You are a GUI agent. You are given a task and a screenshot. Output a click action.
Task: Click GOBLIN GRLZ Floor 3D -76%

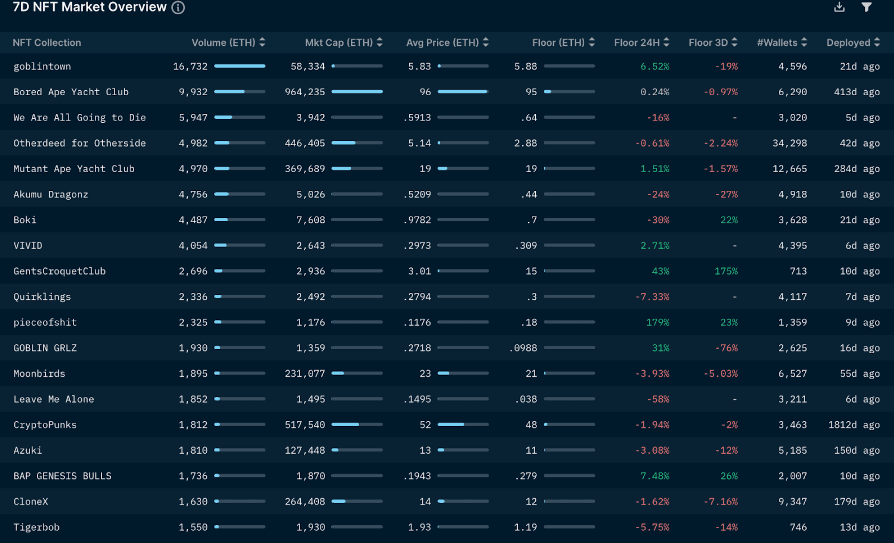pyautogui.click(x=726, y=348)
